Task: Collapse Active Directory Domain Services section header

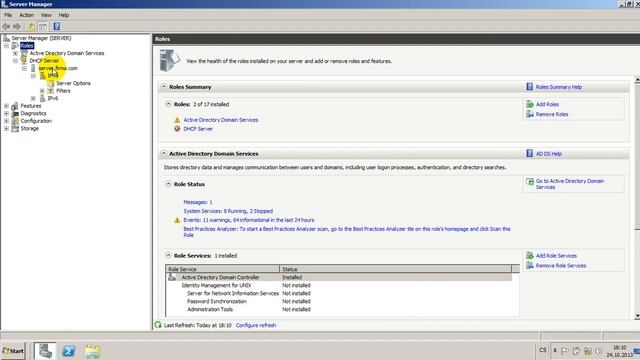Action: (164, 153)
